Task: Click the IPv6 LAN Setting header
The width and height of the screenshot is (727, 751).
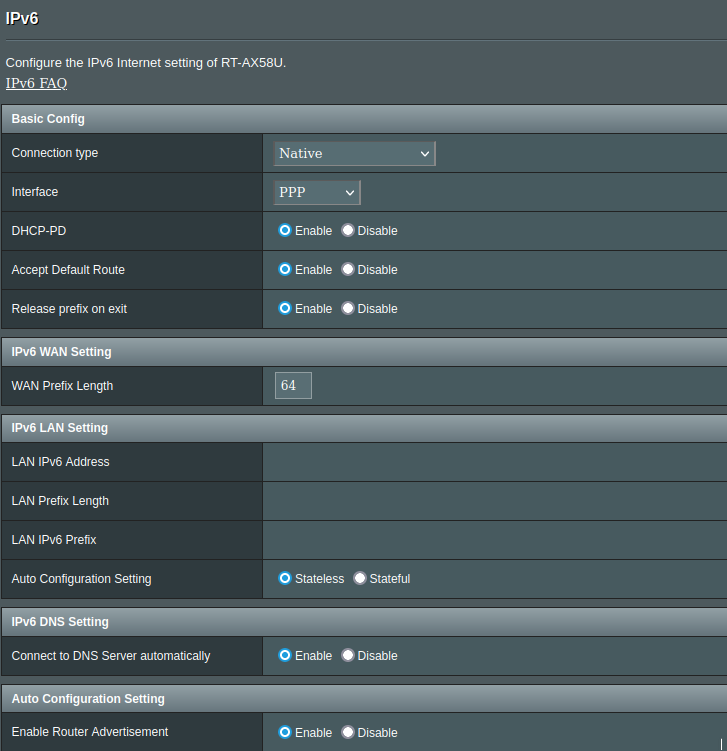Action: tap(59, 428)
